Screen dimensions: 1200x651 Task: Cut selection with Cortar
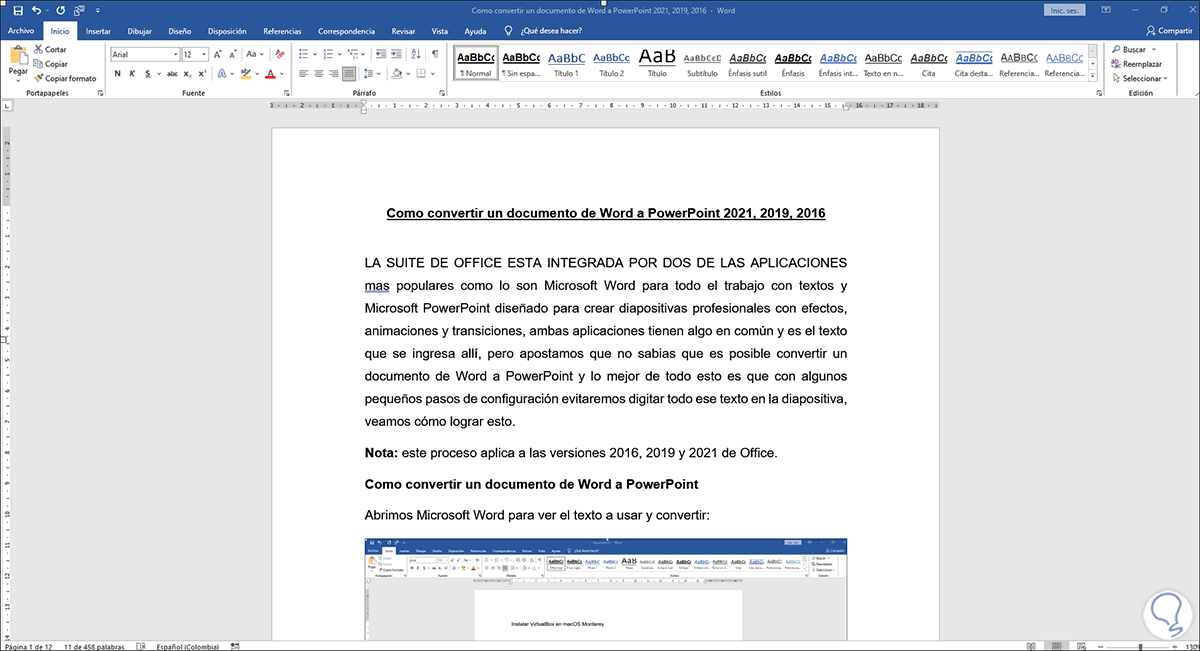pos(50,49)
